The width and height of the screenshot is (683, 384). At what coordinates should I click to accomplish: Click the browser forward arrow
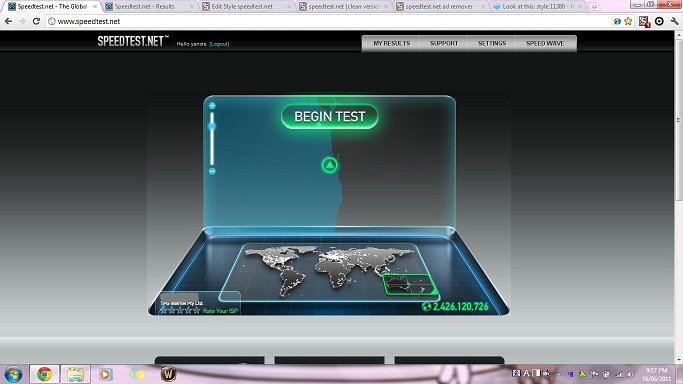point(22,21)
